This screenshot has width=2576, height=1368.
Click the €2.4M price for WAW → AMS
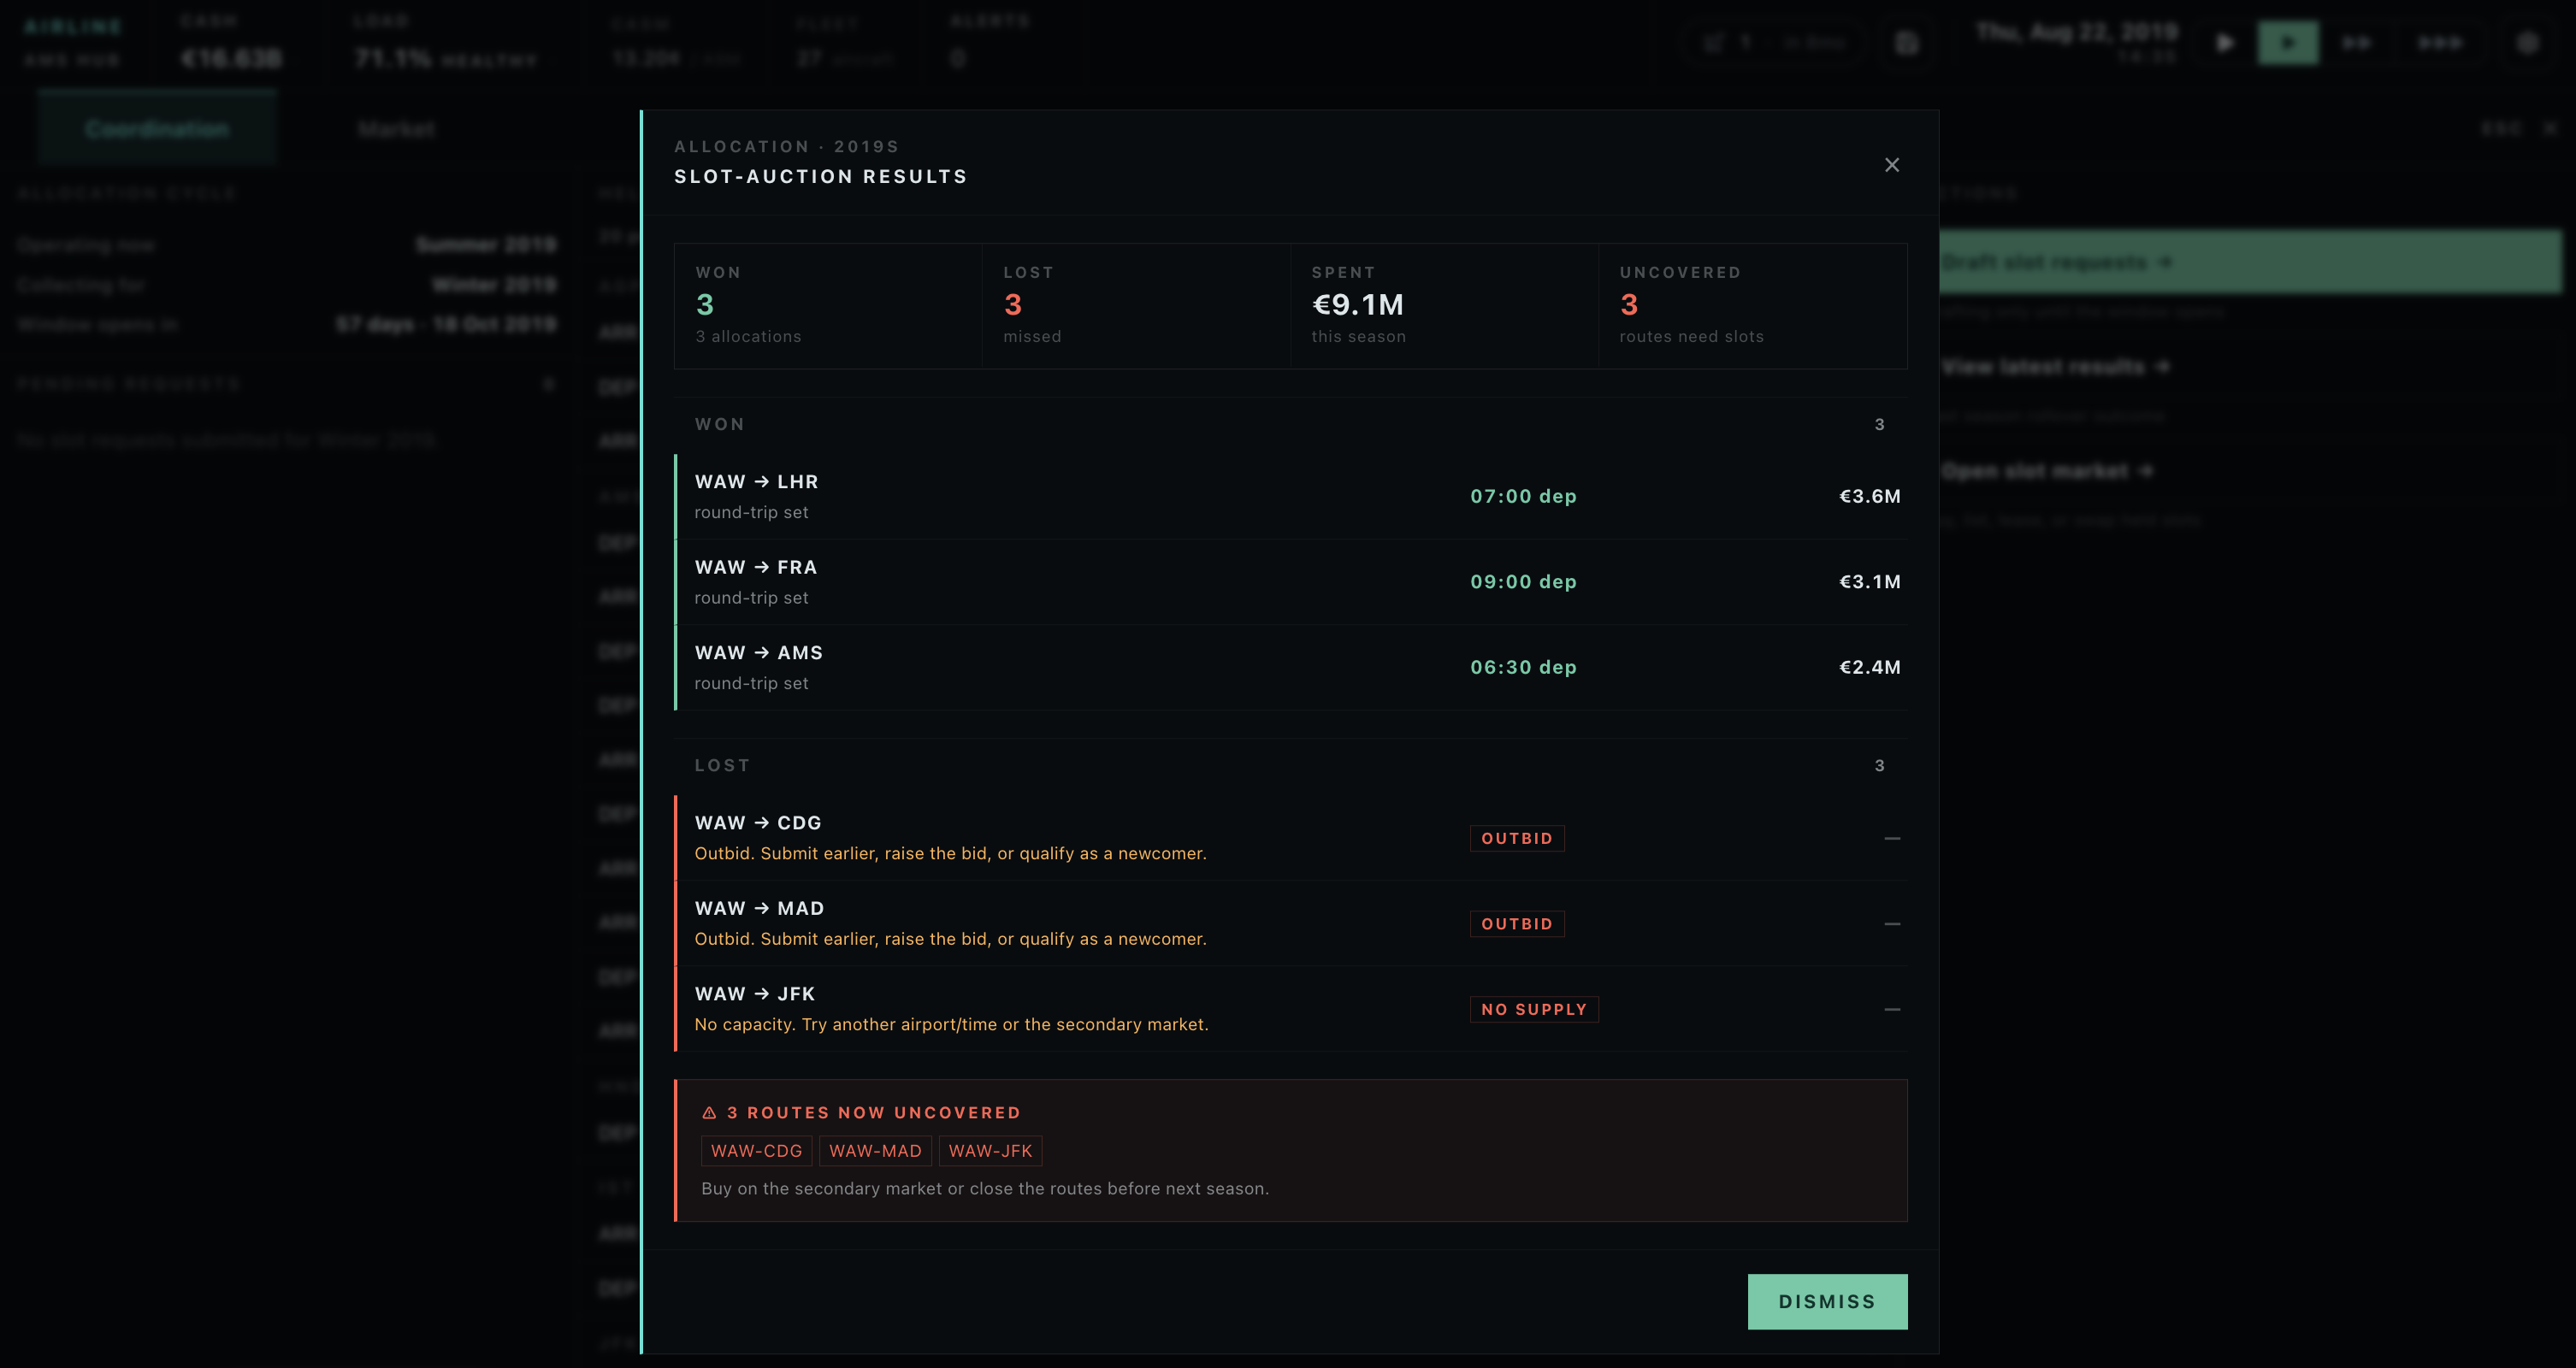(x=1869, y=667)
